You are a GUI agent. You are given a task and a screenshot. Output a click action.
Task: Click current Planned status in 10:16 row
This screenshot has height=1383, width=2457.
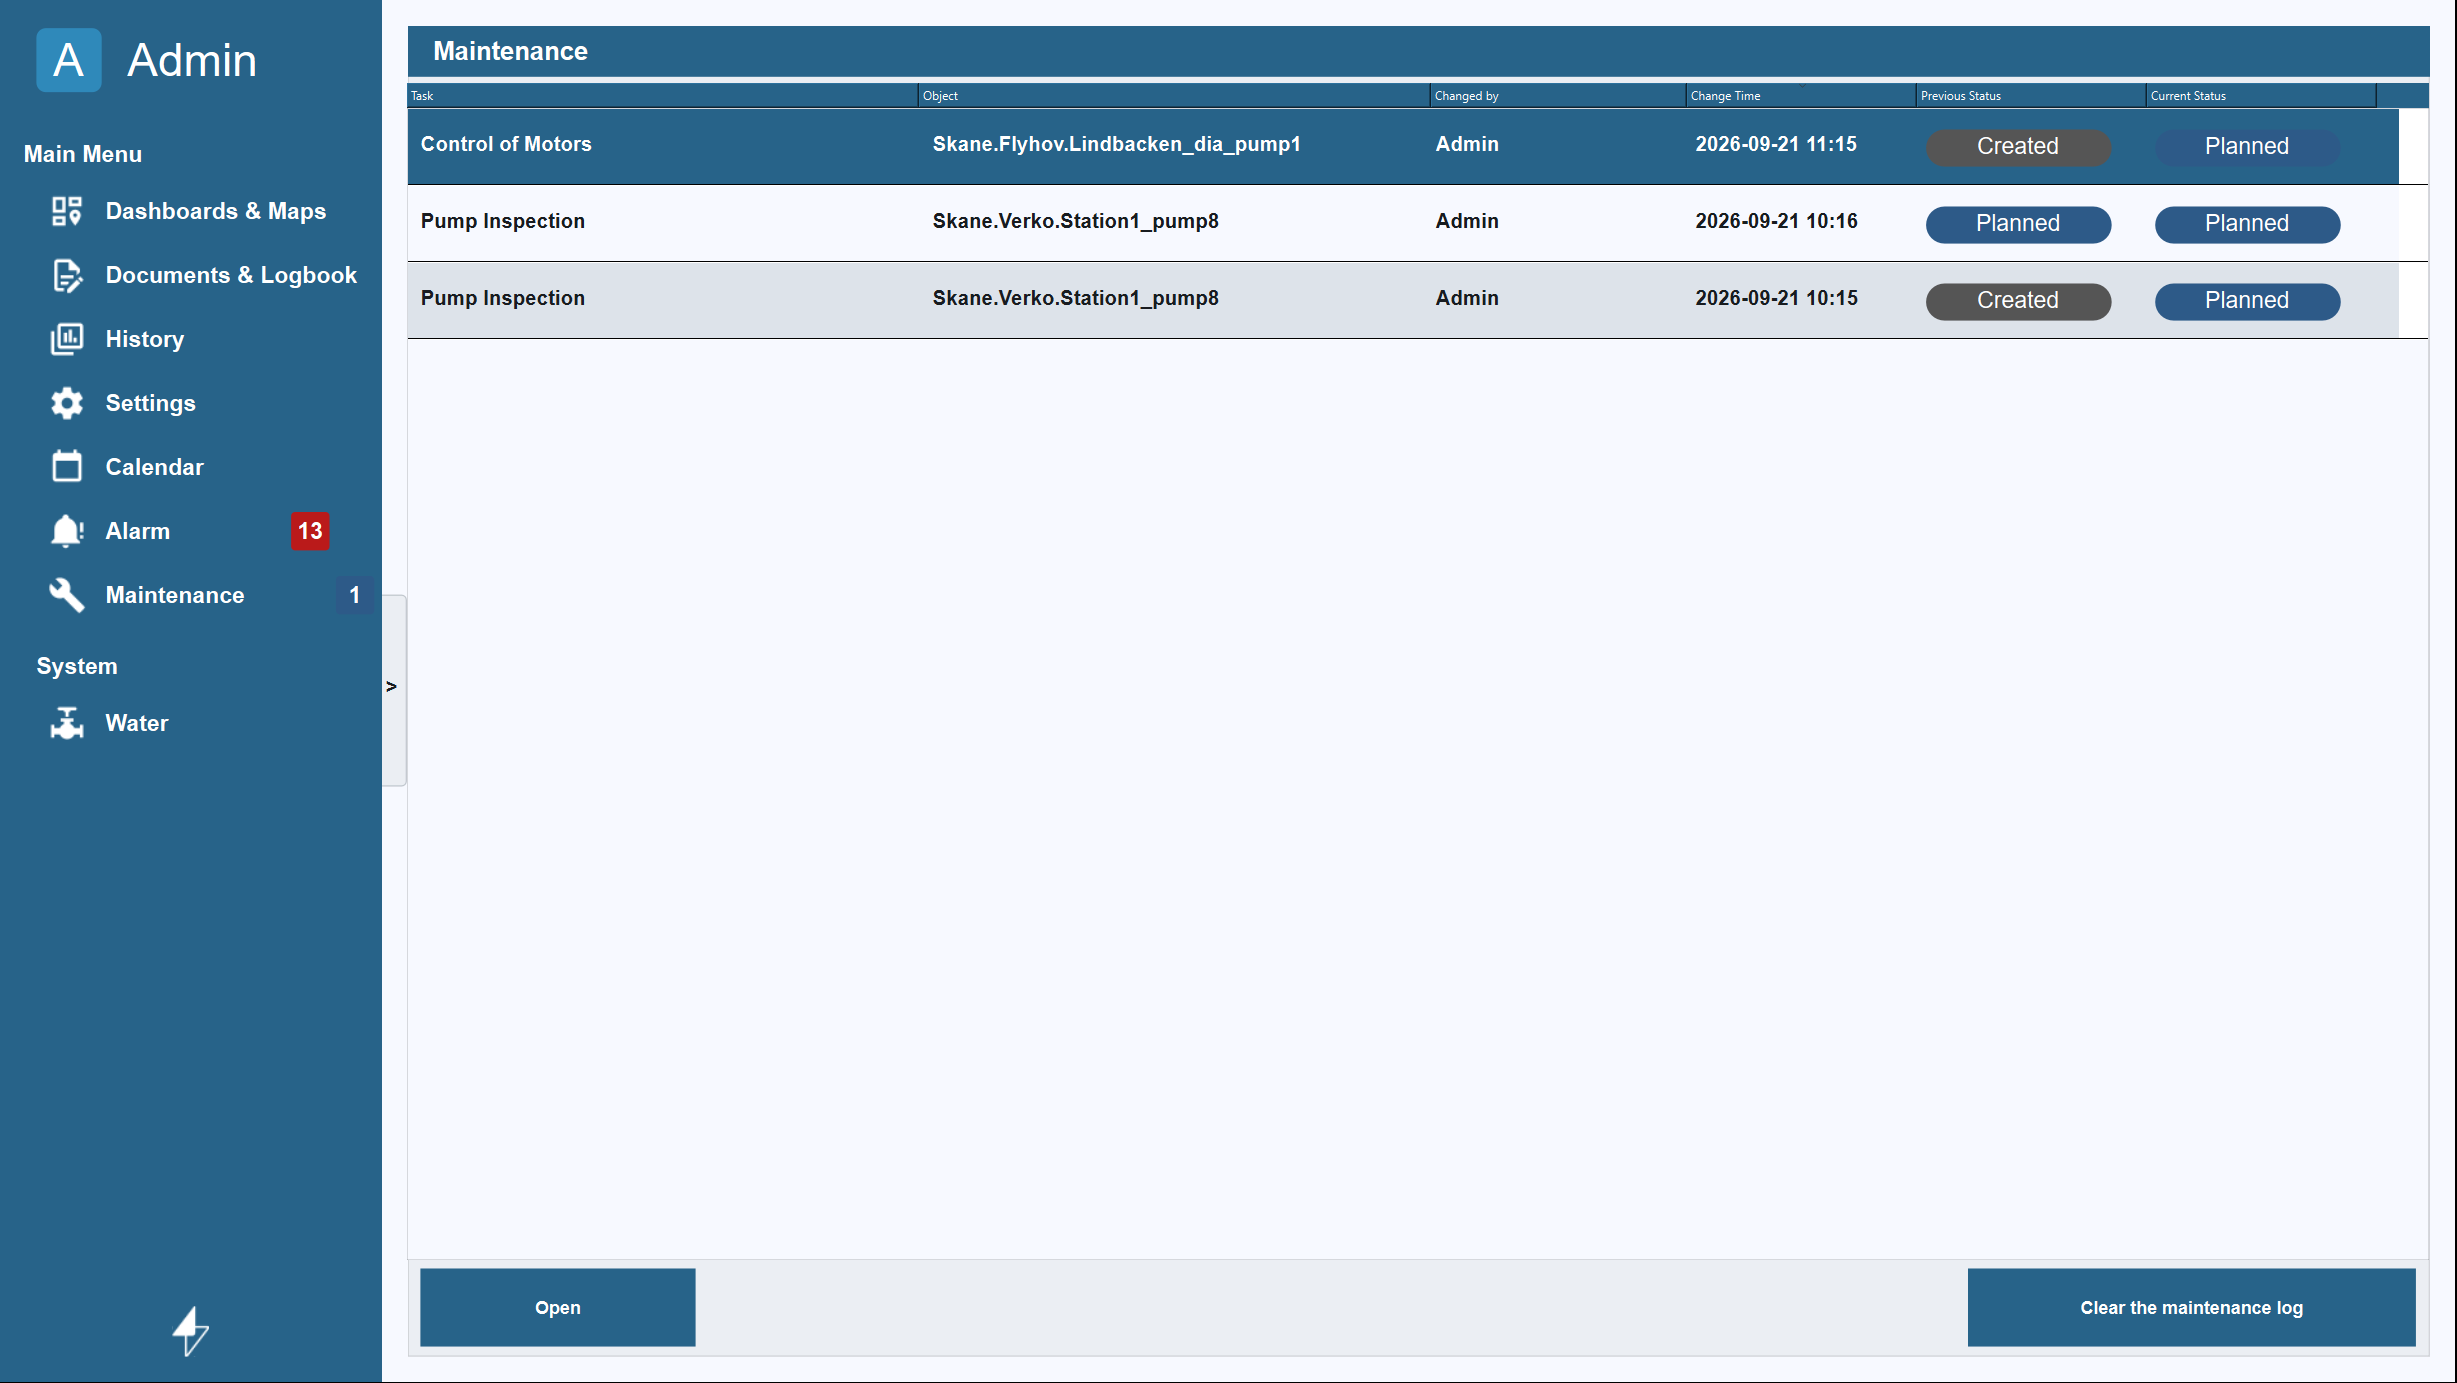[2247, 224]
